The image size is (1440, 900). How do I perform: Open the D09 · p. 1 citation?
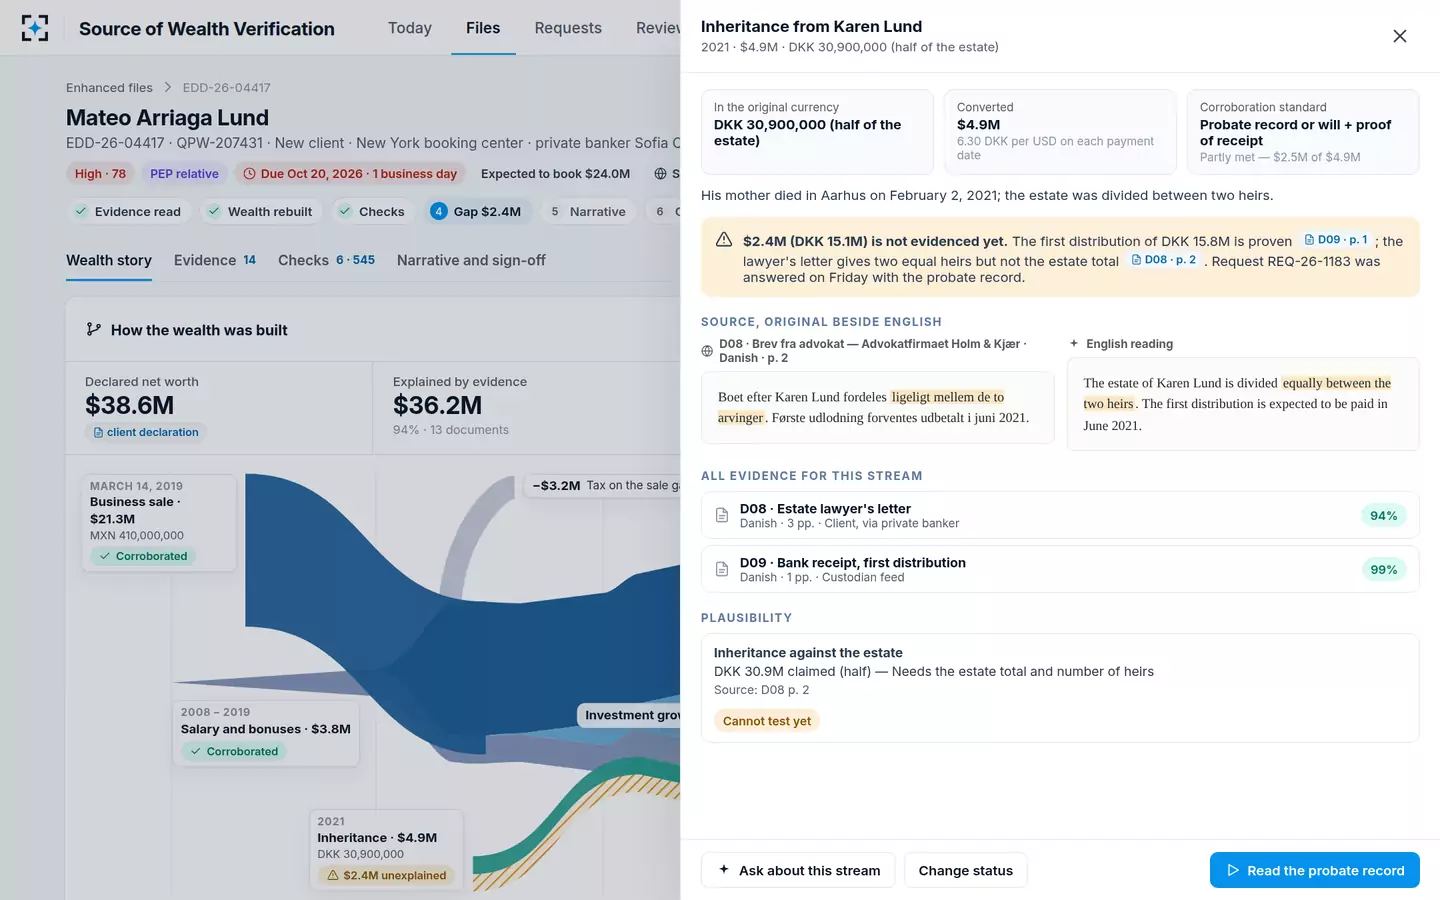(1336, 240)
